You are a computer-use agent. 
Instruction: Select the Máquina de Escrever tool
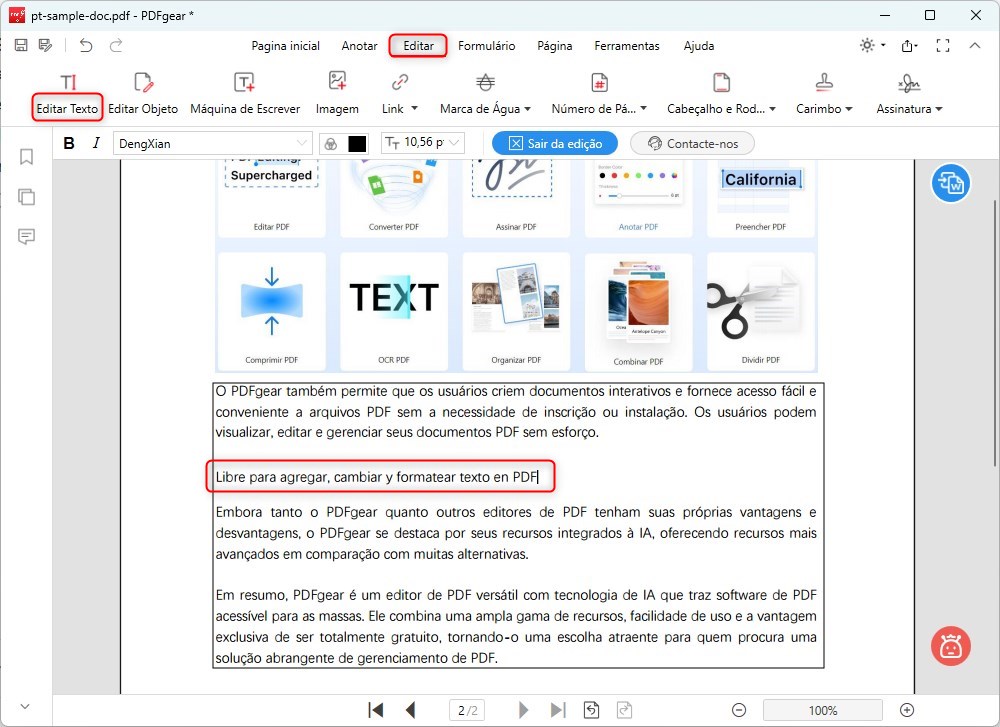(x=246, y=95)
